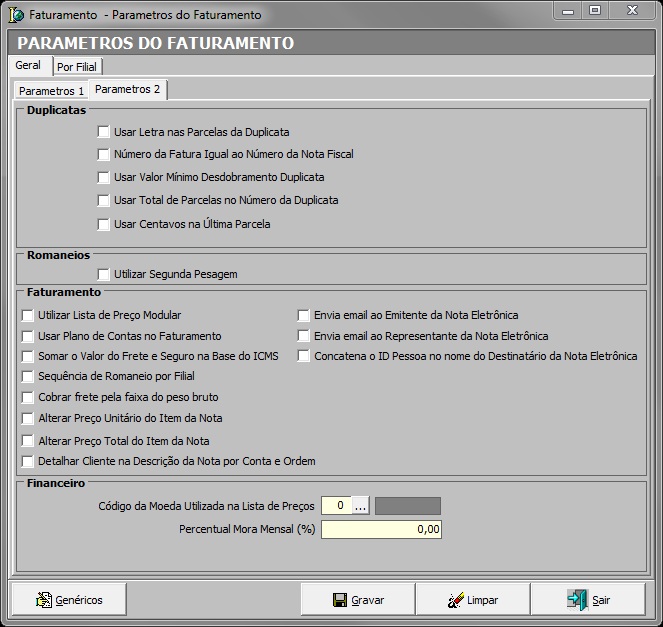Select the Geral tab
663x627 pixels.
(28, 66)
